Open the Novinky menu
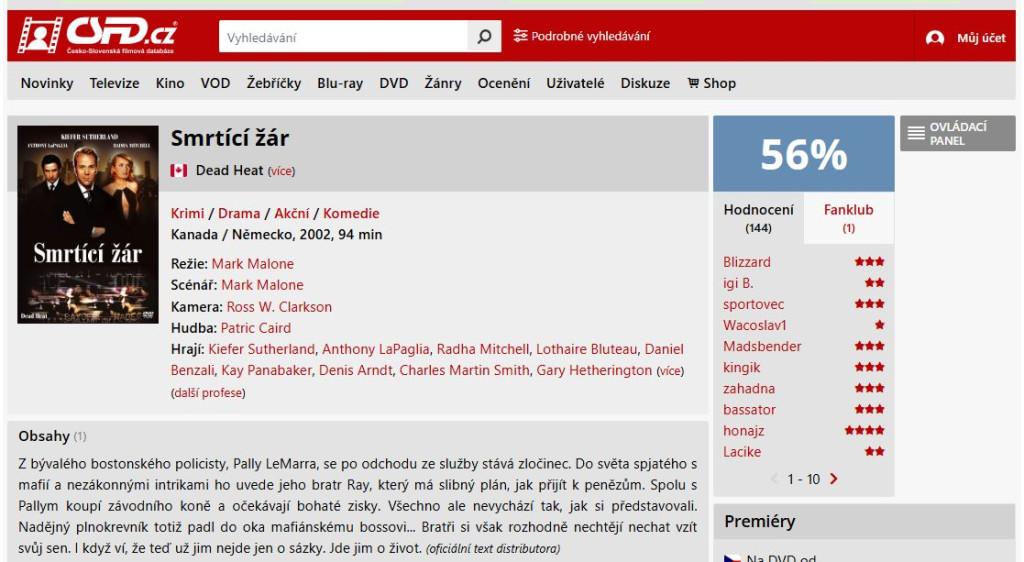This screenshot has height=562, width=1024. [47, 83]
